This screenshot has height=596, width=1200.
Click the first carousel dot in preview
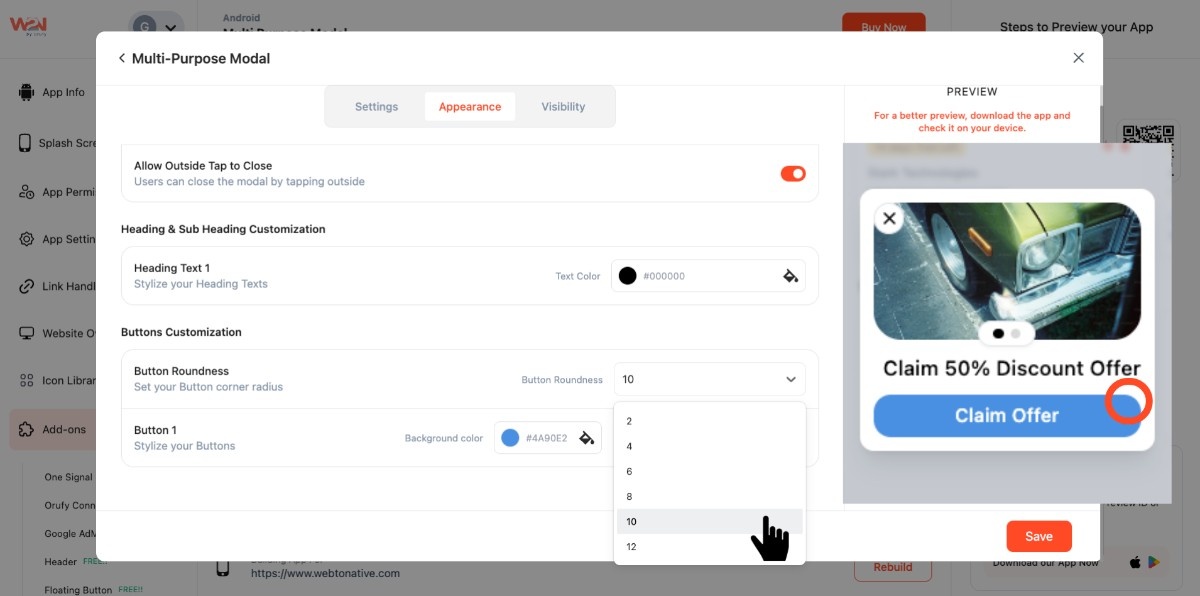998,333
